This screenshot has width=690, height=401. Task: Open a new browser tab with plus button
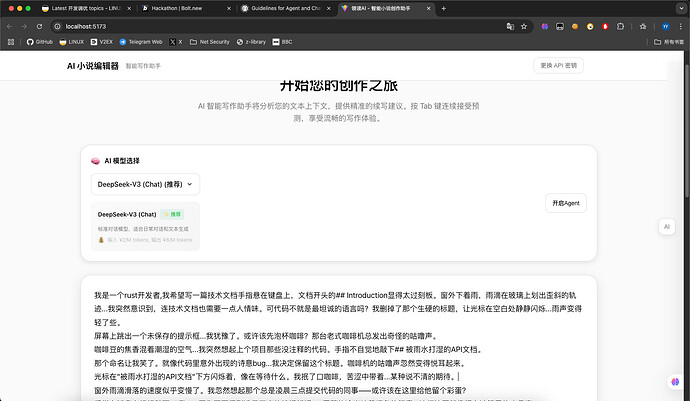coord(444,8)
